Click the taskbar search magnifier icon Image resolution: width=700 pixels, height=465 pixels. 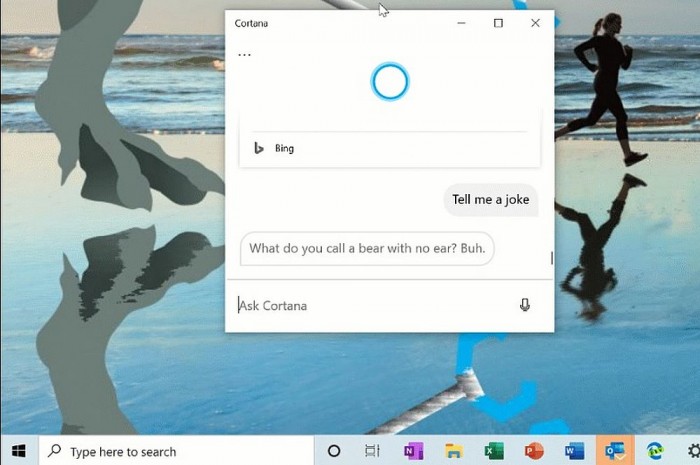[54, 451]
